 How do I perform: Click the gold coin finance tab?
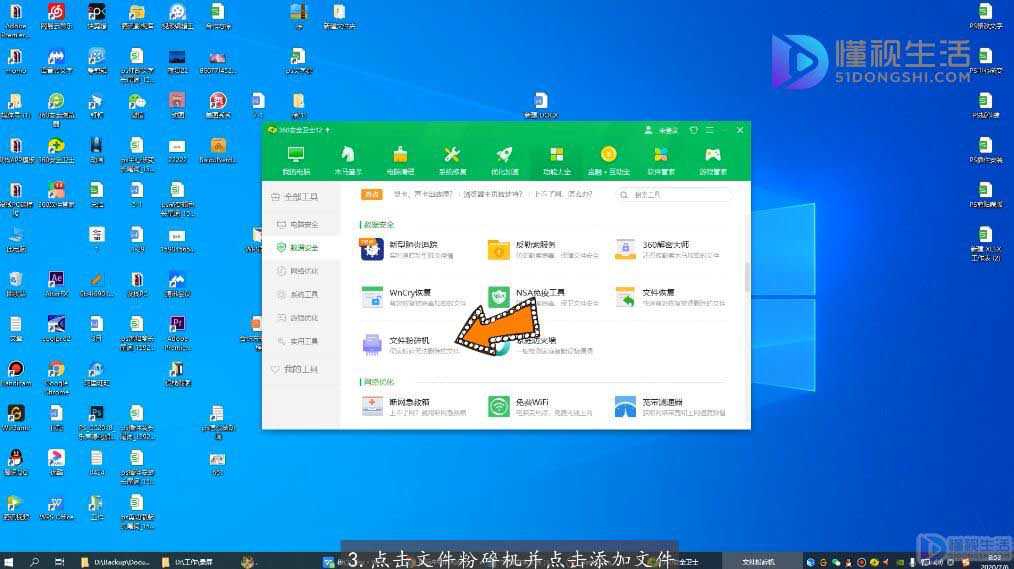tap(608, 160)
